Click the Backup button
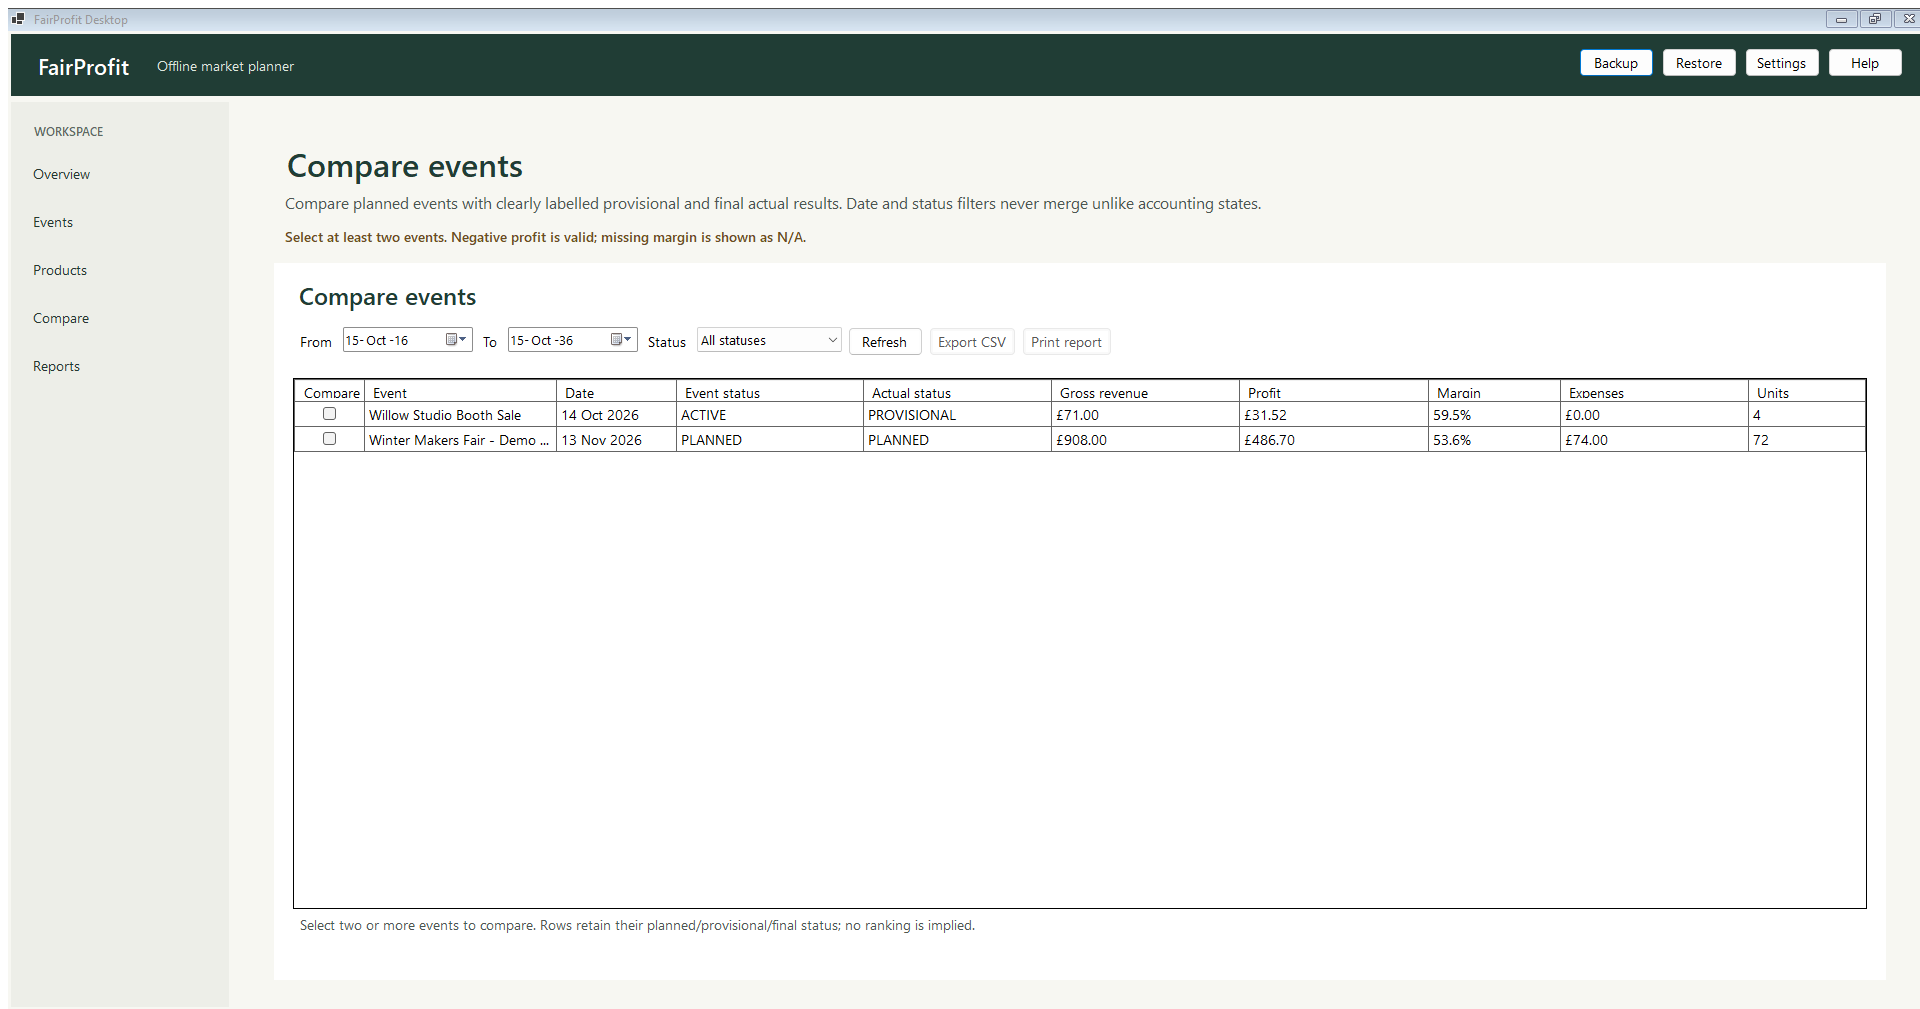The image size is (1920, 1009). point(1616,63)
